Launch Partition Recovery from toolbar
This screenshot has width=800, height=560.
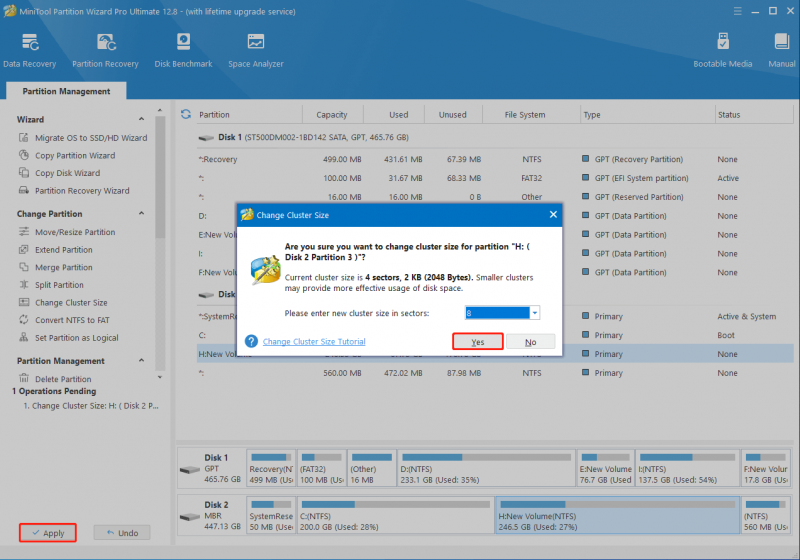(105, 50)
